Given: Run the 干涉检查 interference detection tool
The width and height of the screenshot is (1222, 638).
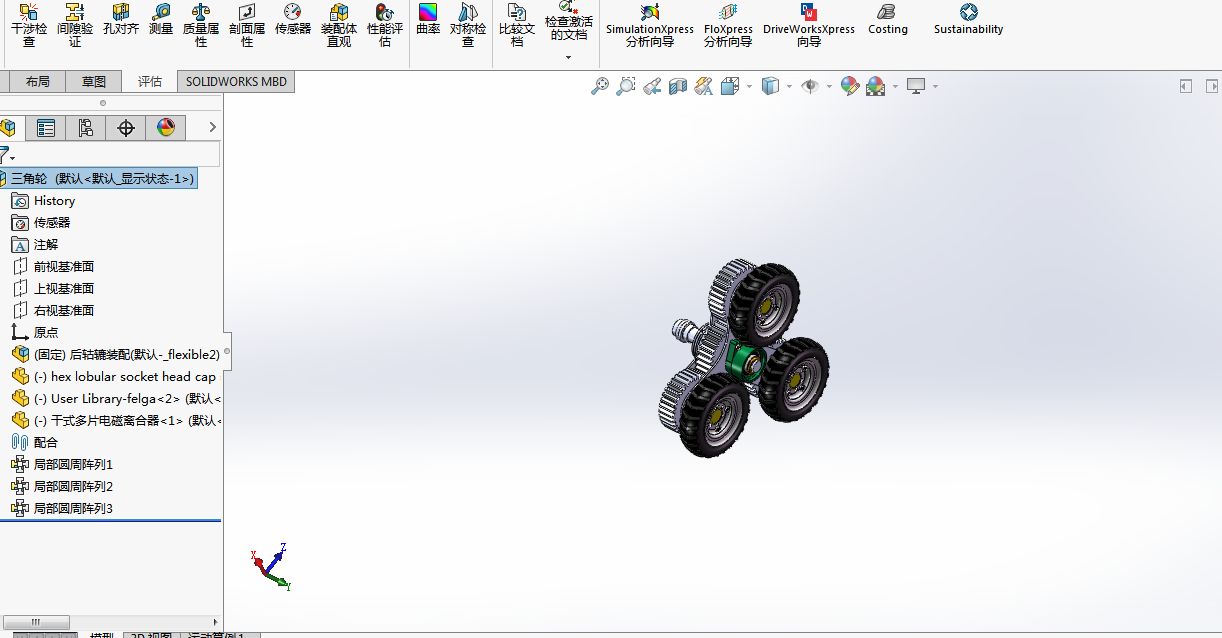Looking at the screenshot, I should click(29, 25).
